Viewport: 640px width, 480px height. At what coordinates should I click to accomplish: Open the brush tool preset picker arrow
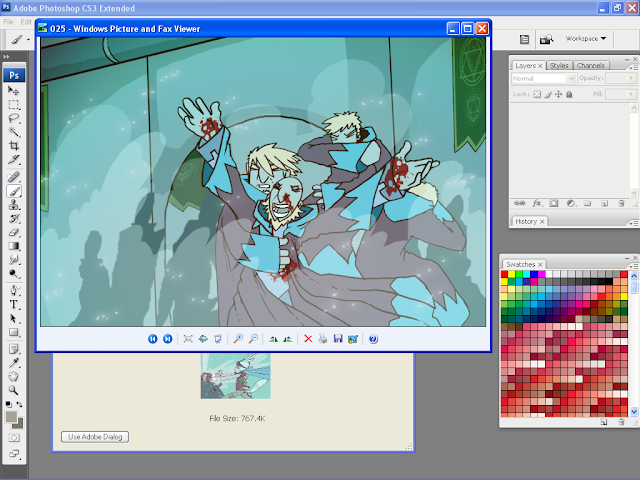click(x=28, y=40)
